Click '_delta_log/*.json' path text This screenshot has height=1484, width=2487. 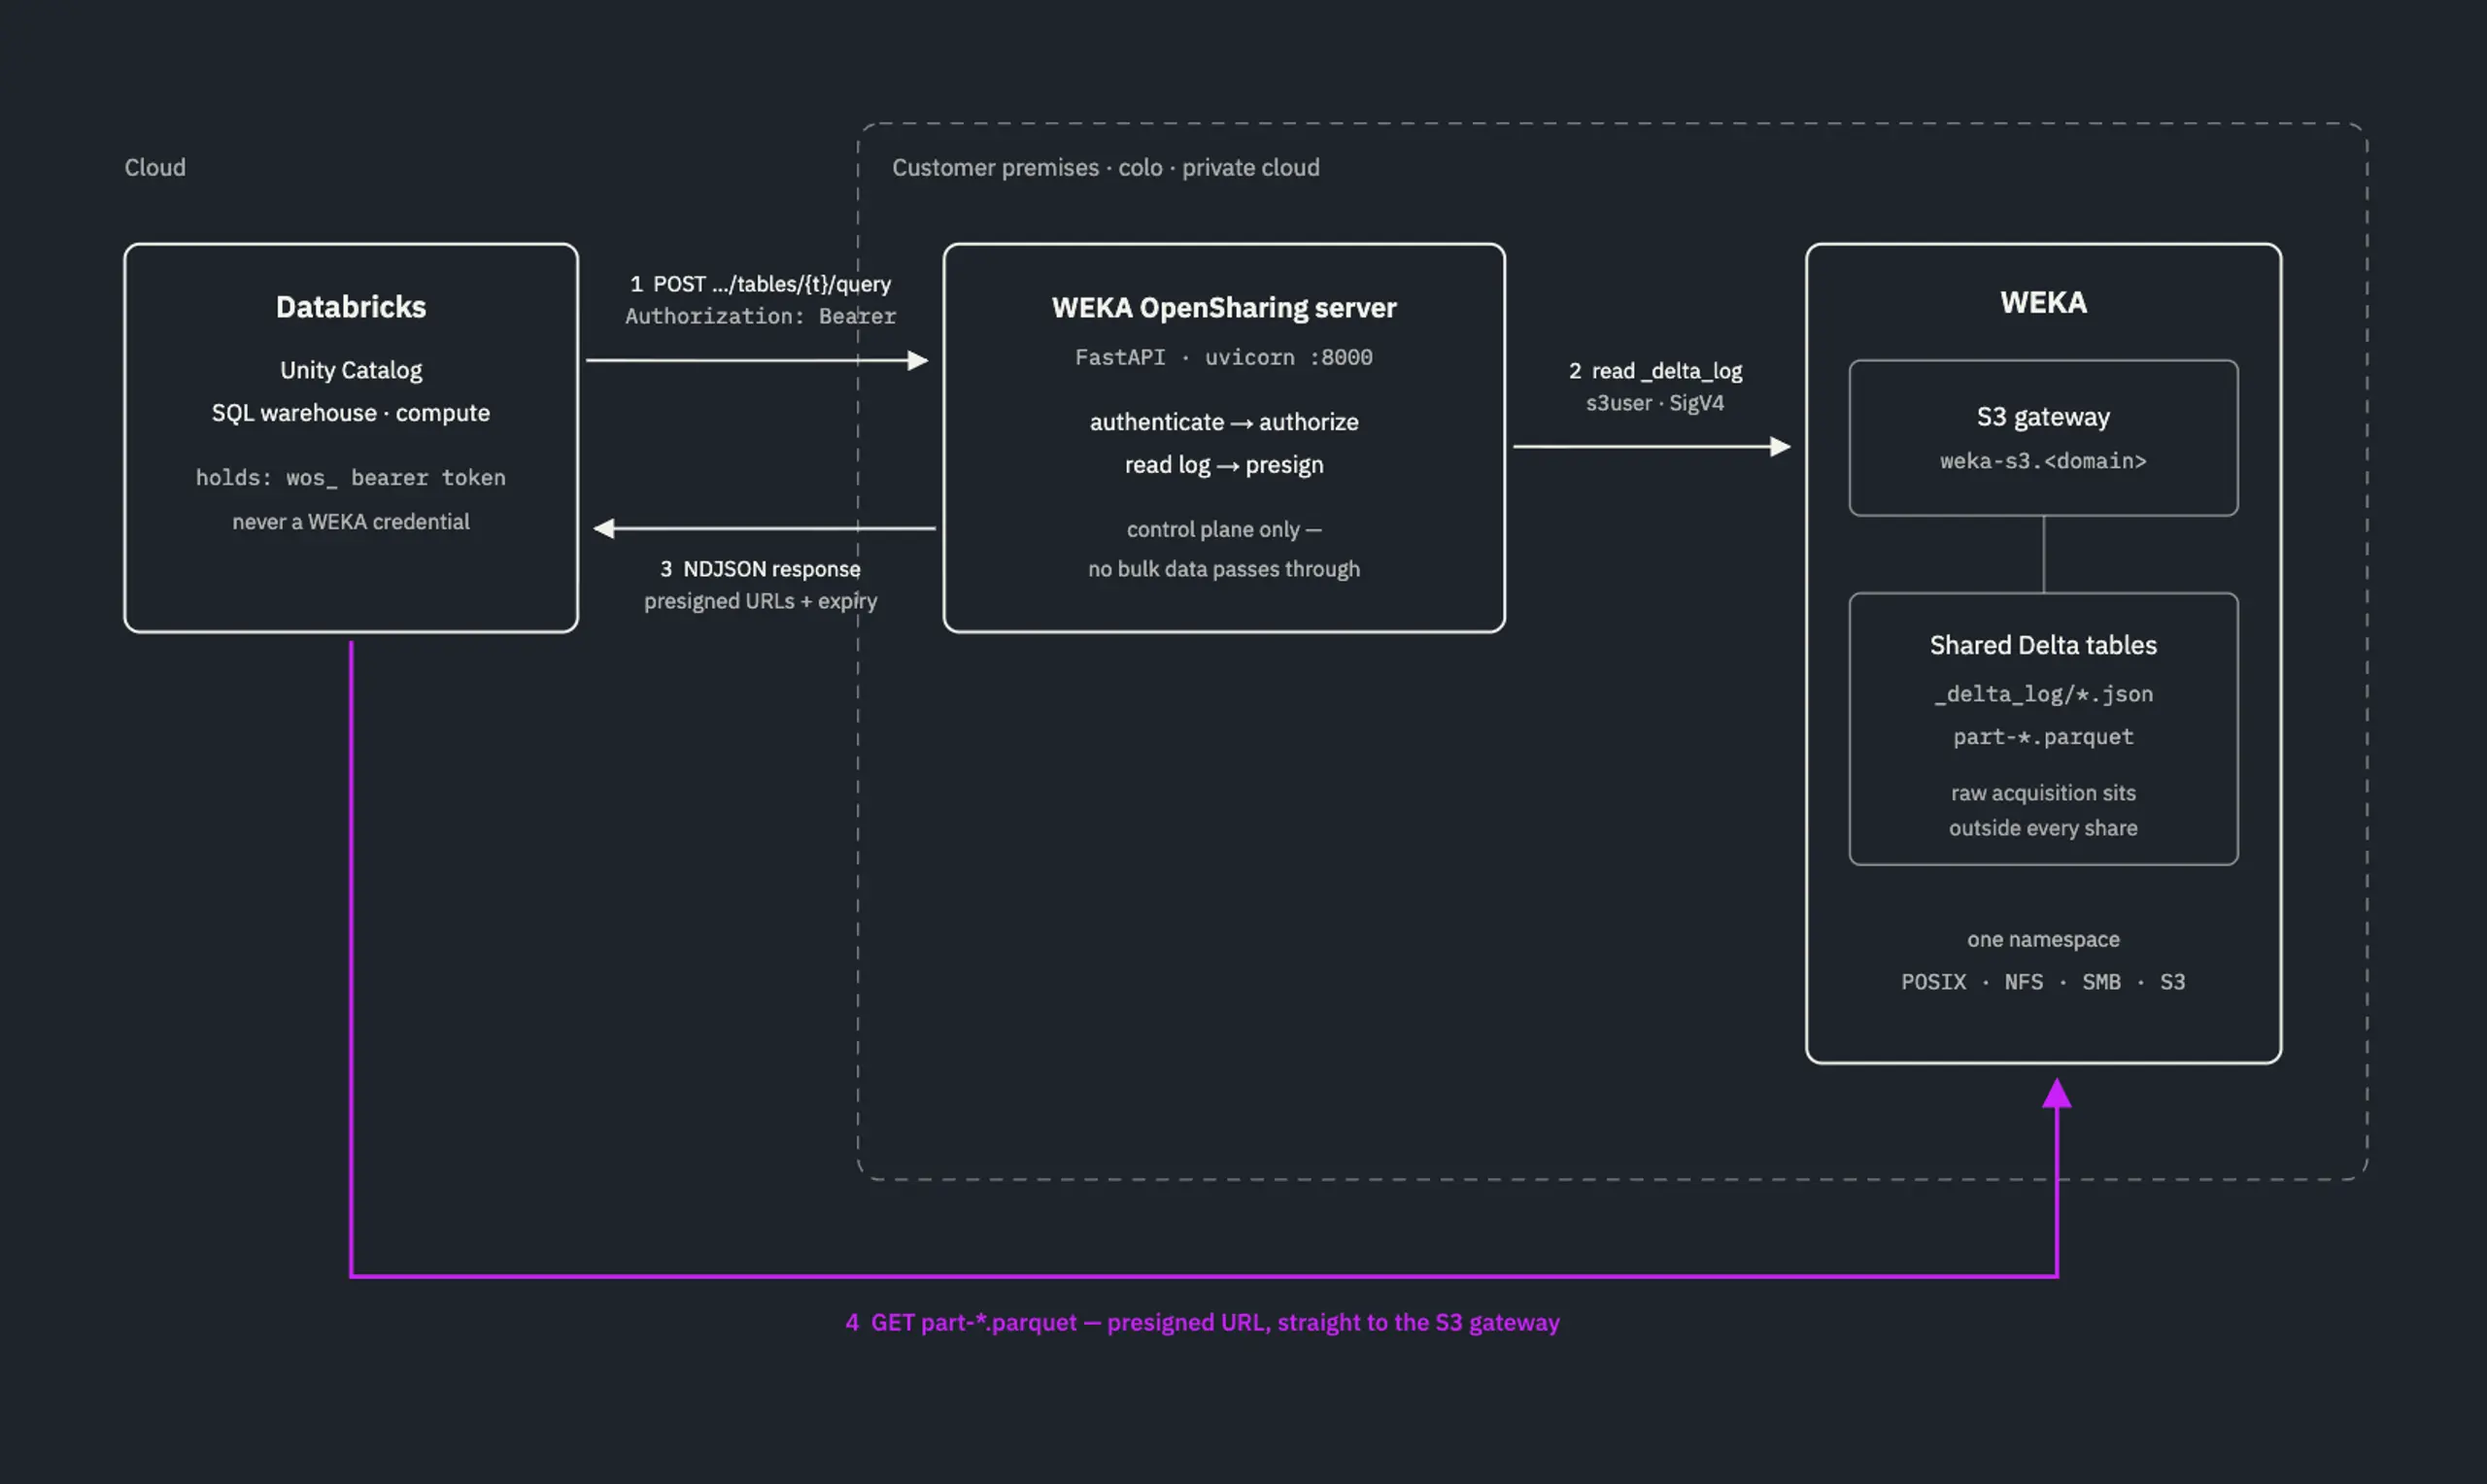click(2043, 694)
